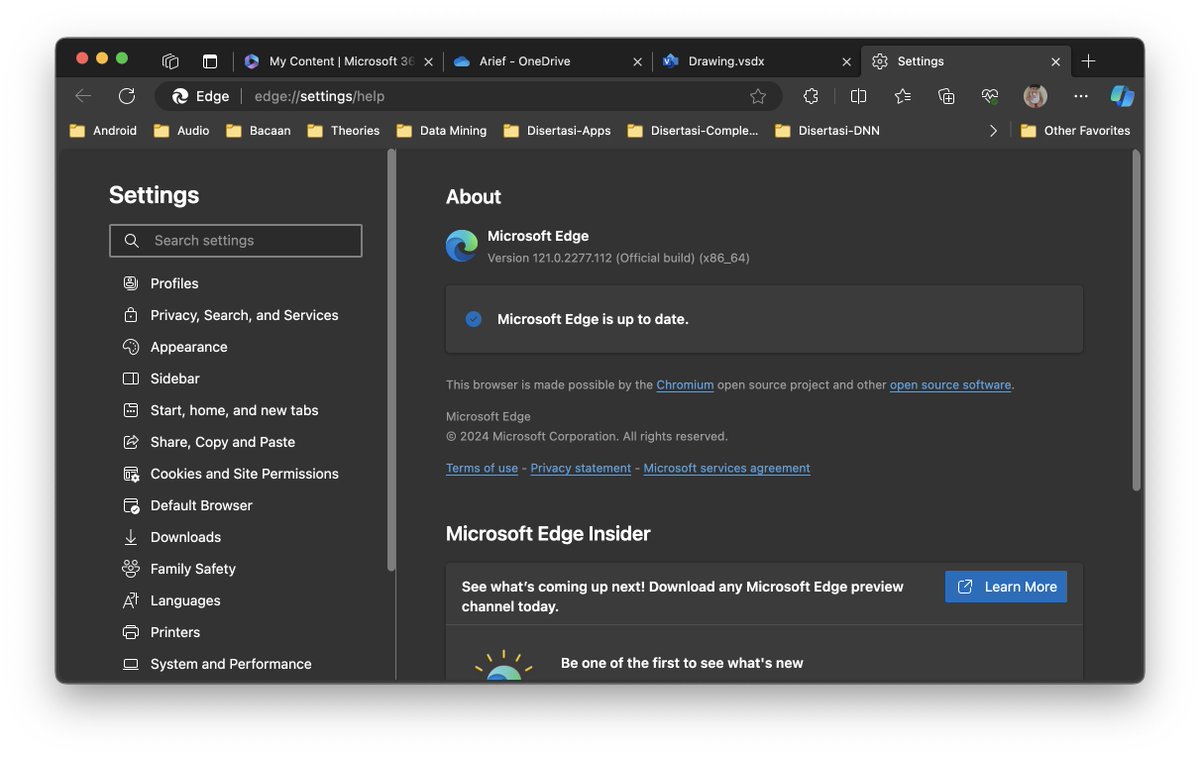The width and height of the screenshot is (1200, 757).
Task: Open the Privacy statement link
Action: coord(581,468)
